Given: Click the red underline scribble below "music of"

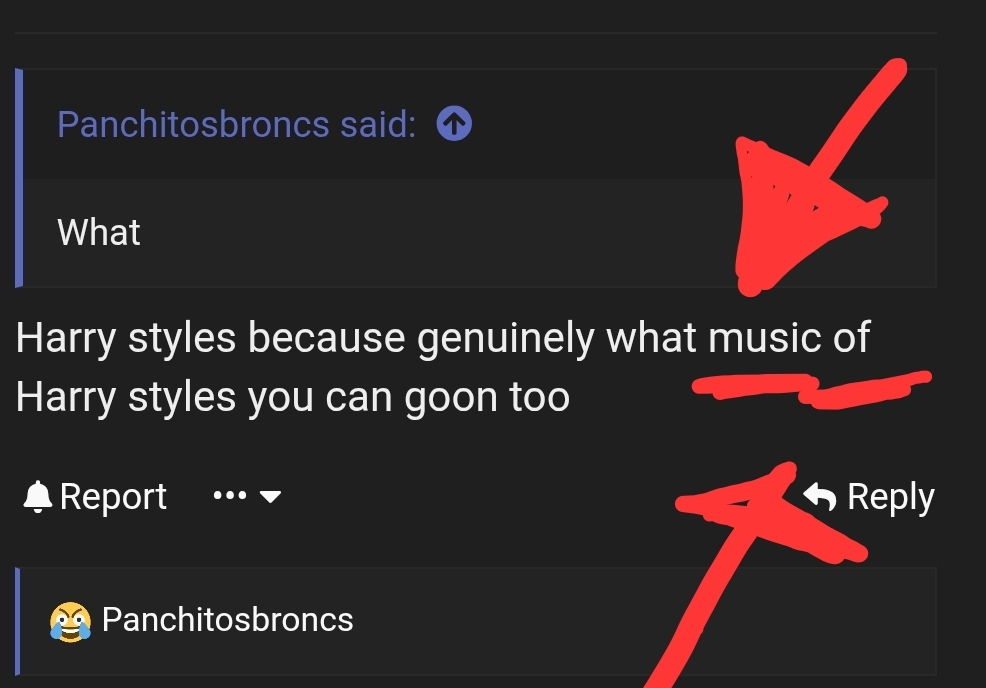Looking at the screenshot, I should click(810, 386).
